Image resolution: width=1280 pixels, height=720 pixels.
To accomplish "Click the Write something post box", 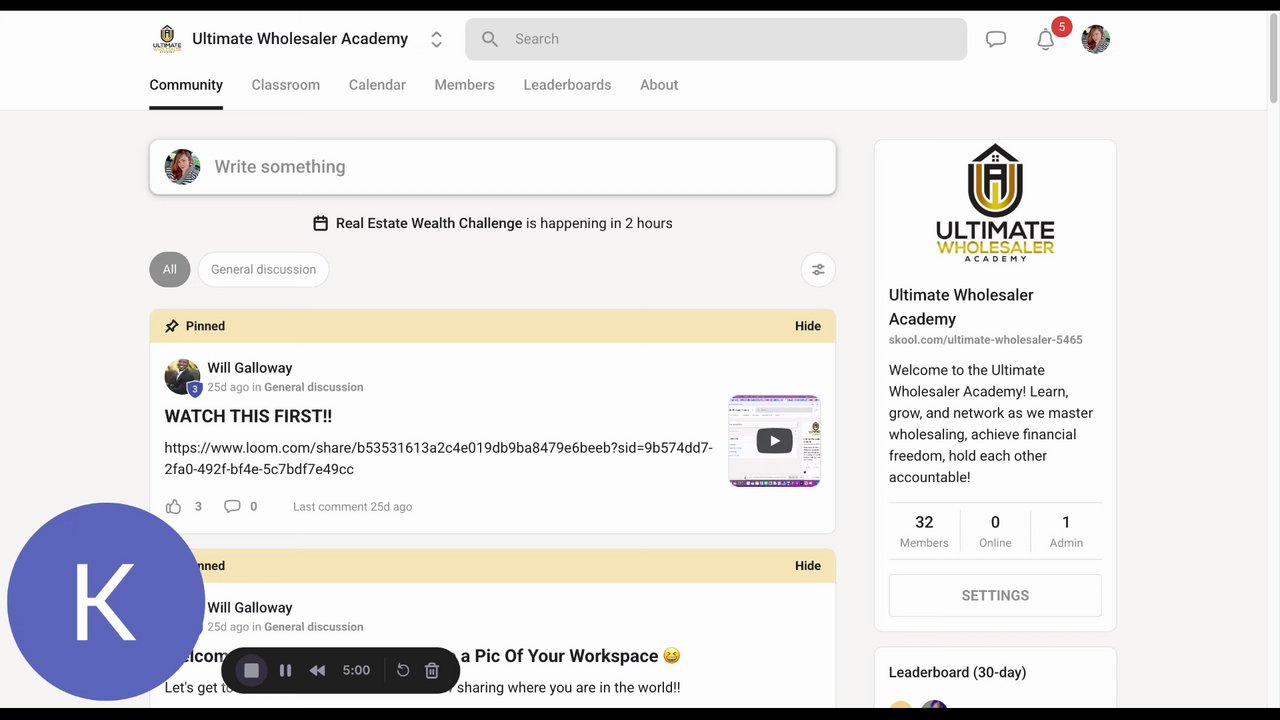I will 492,167.
